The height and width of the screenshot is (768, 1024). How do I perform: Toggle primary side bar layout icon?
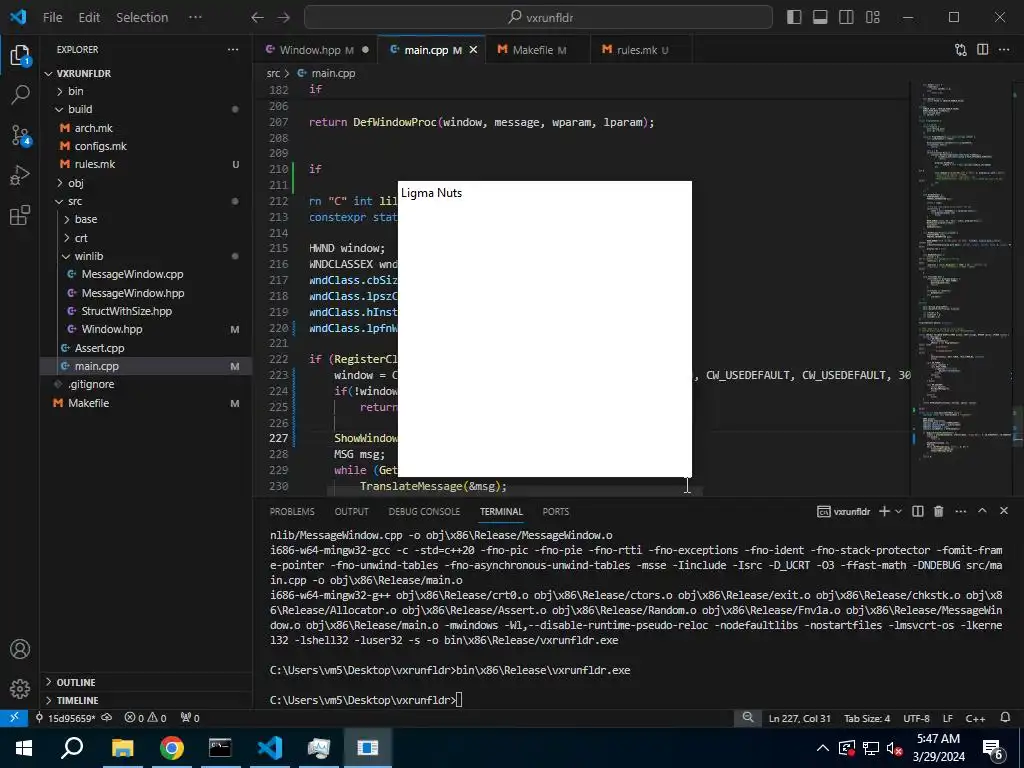(x=794, y=18)
